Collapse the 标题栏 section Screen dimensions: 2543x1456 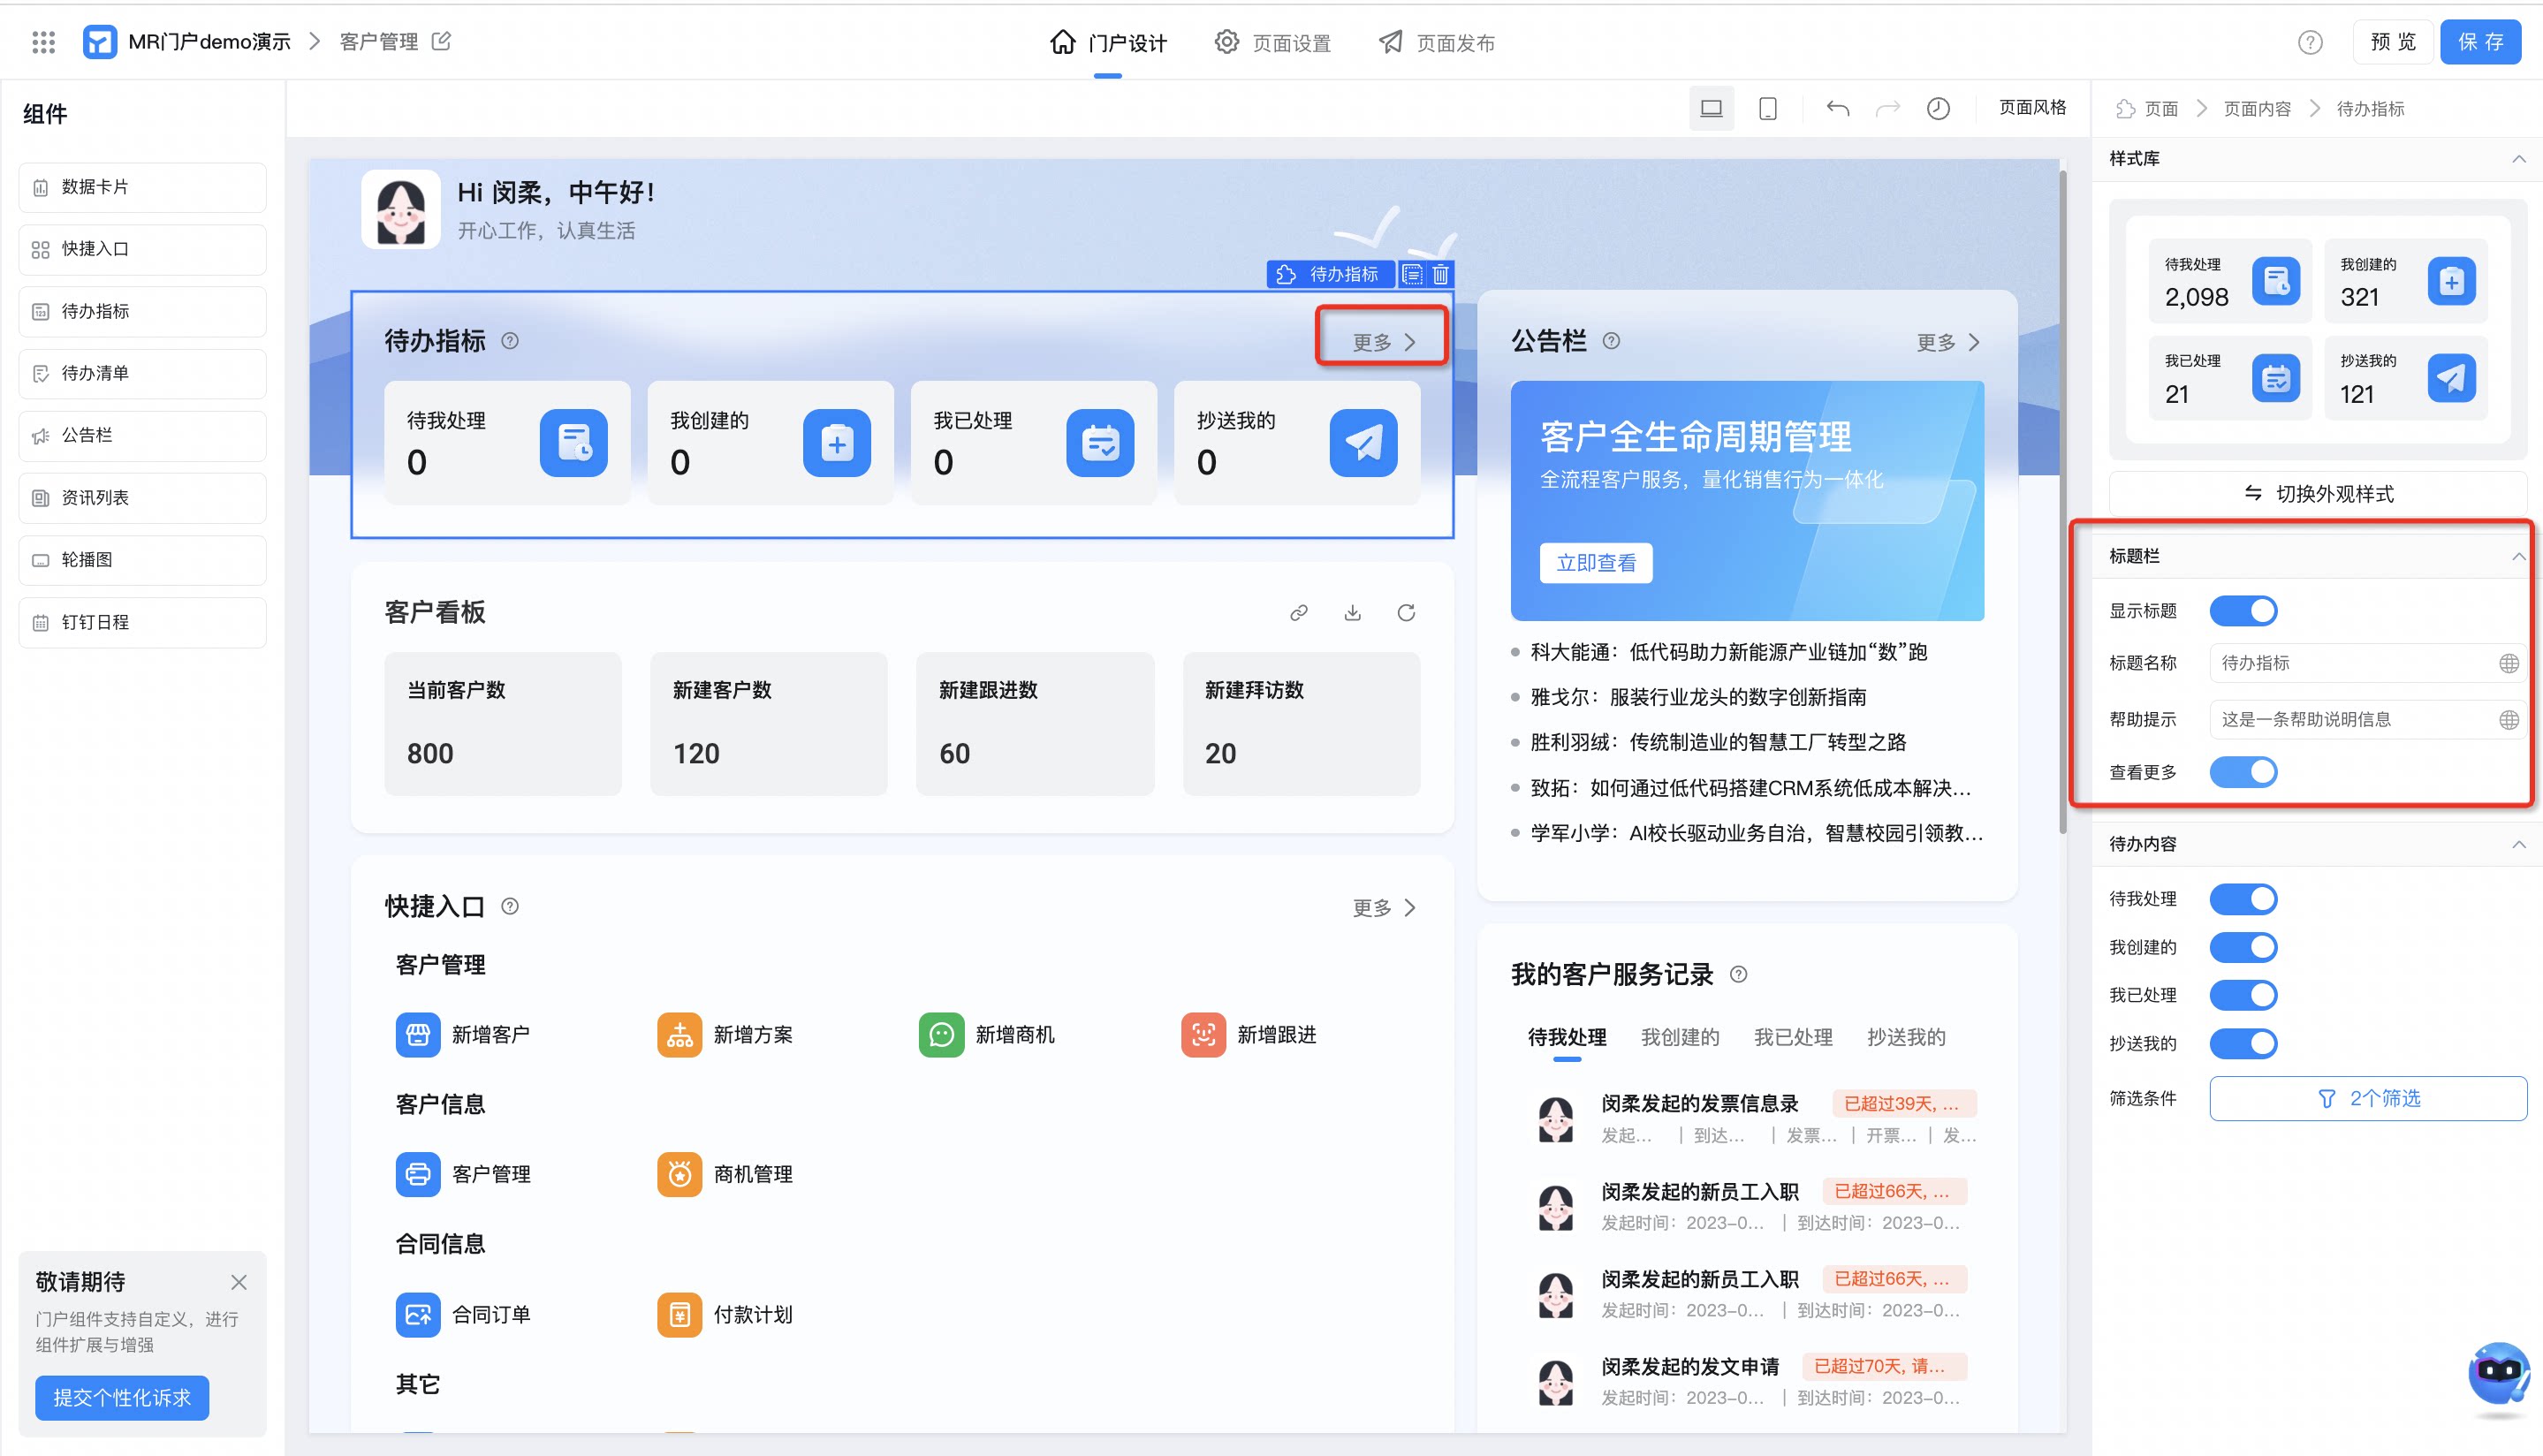click(2518, 556)
